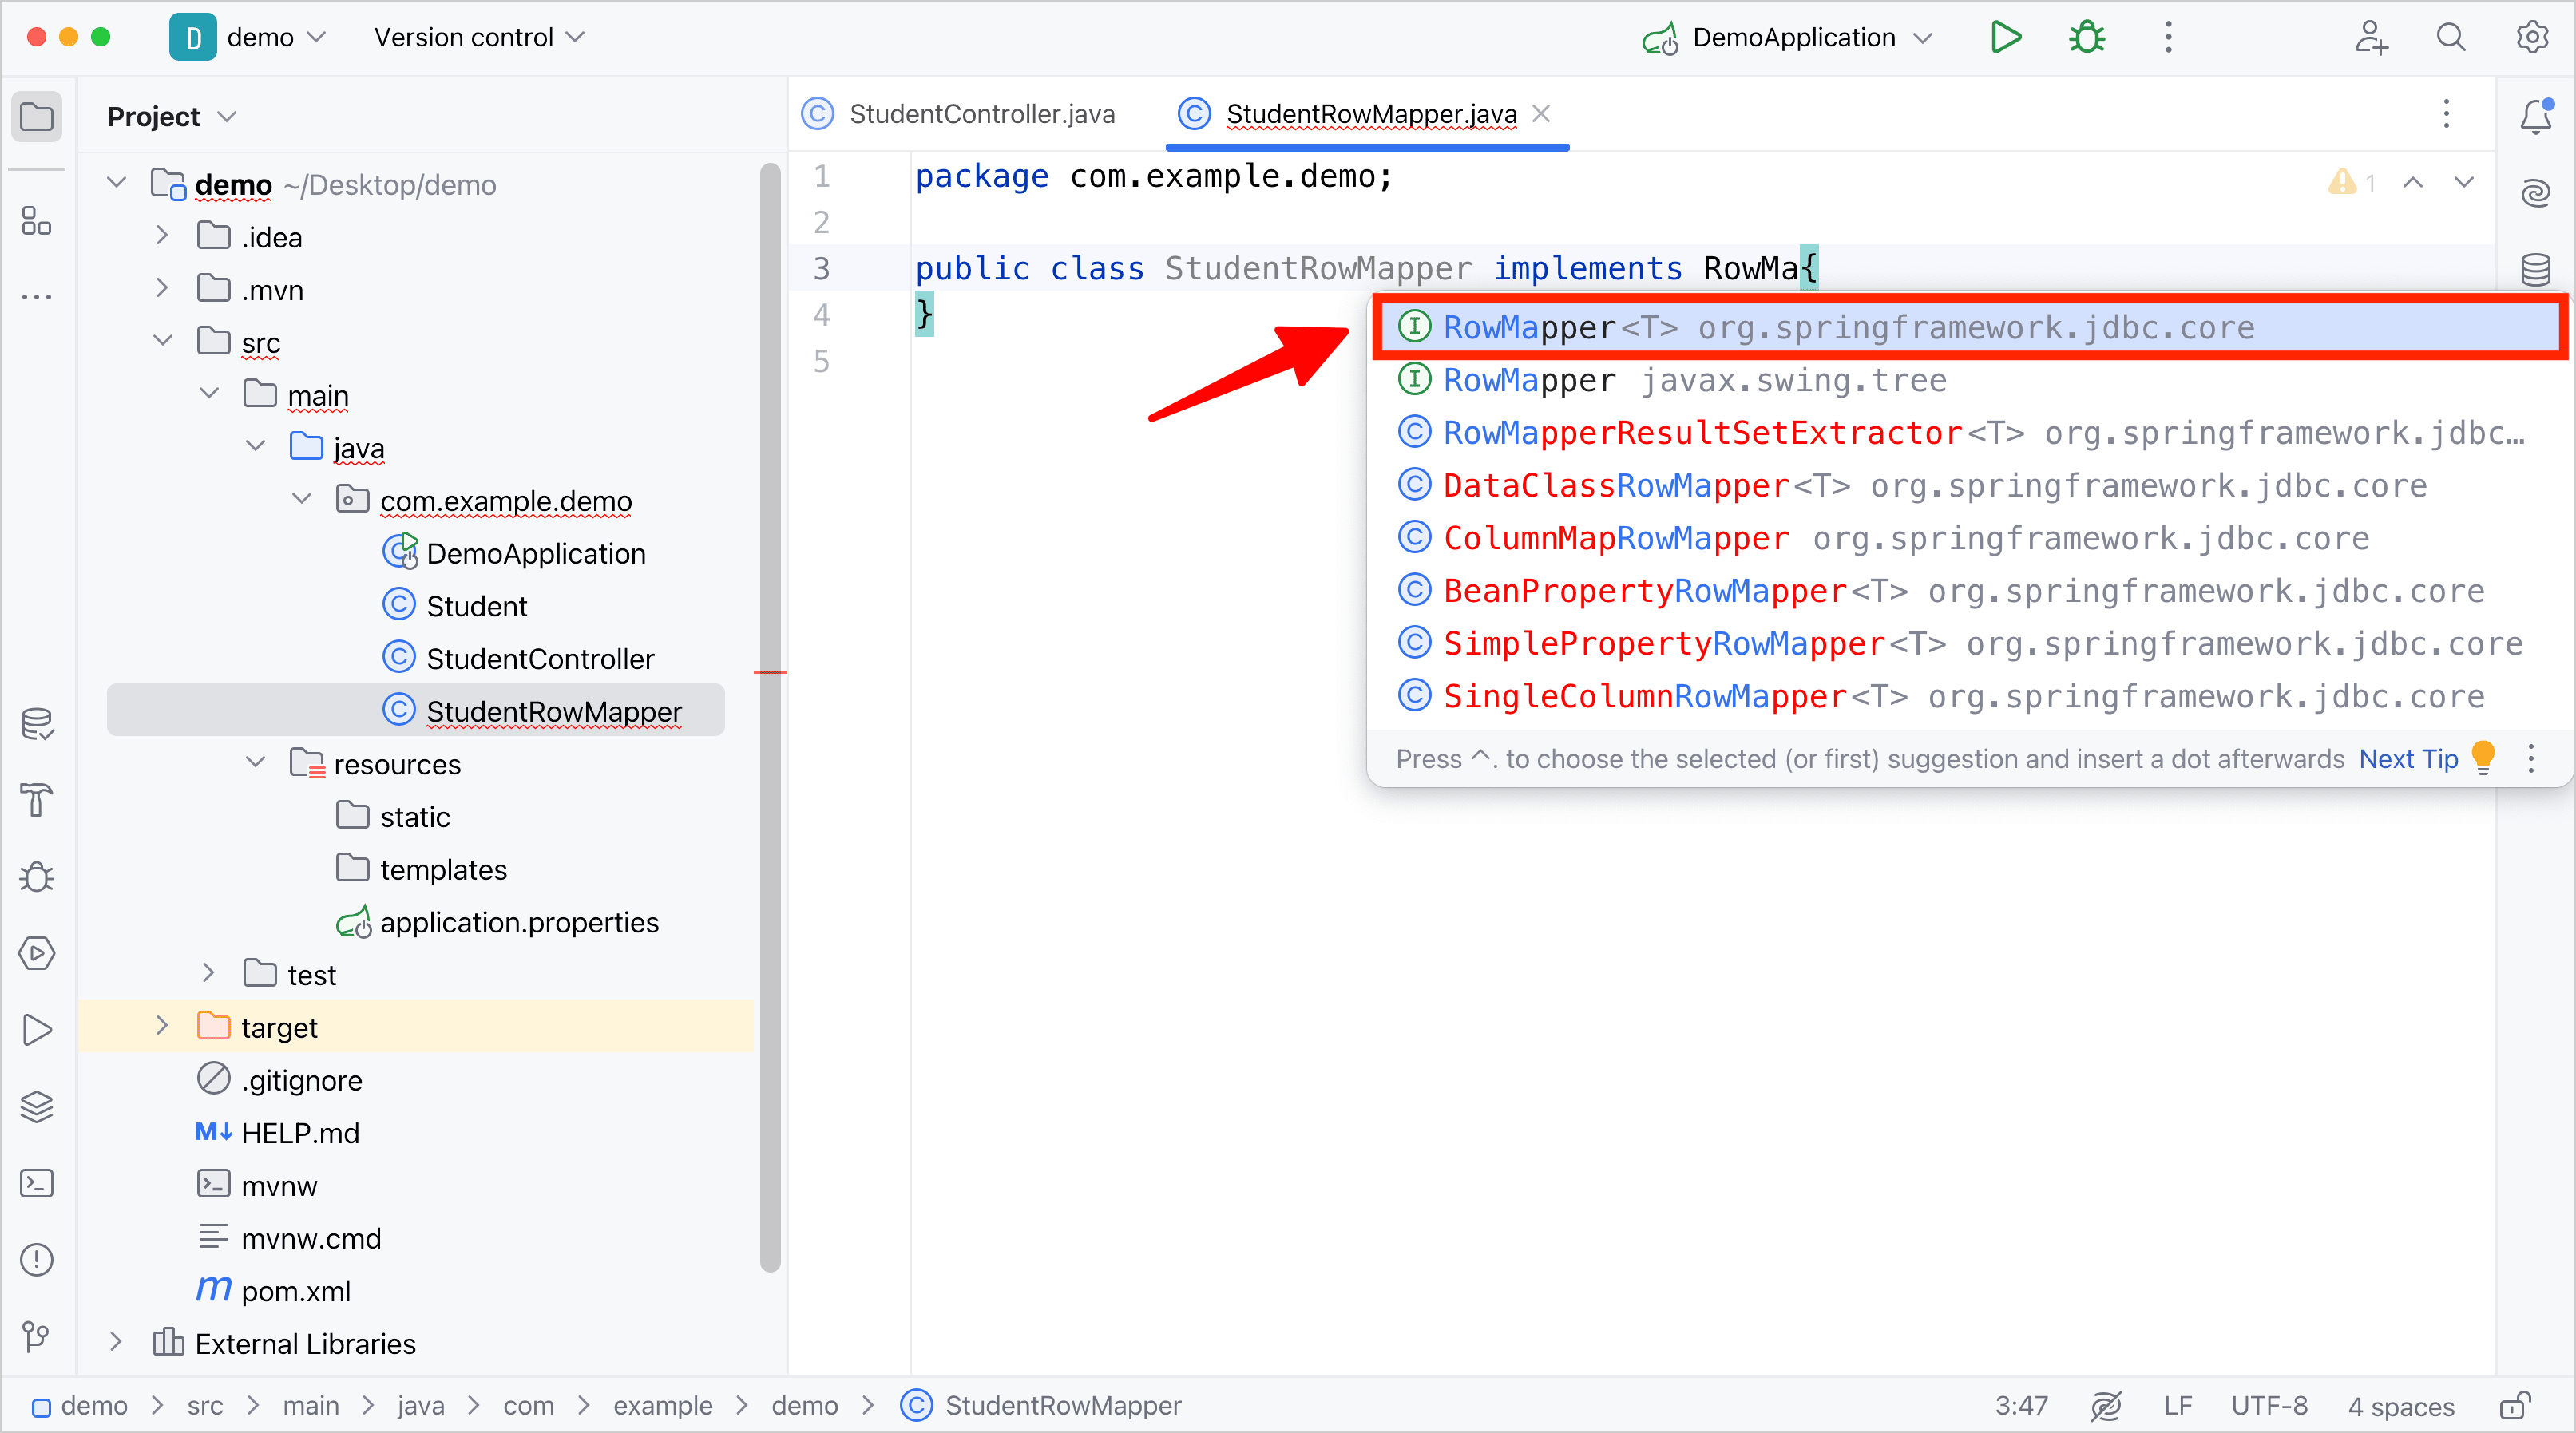Open the more actions menu beside Debug
Image resolution: width=2576 pixels, height=1433 pixels.
[x=2168, y=38]
